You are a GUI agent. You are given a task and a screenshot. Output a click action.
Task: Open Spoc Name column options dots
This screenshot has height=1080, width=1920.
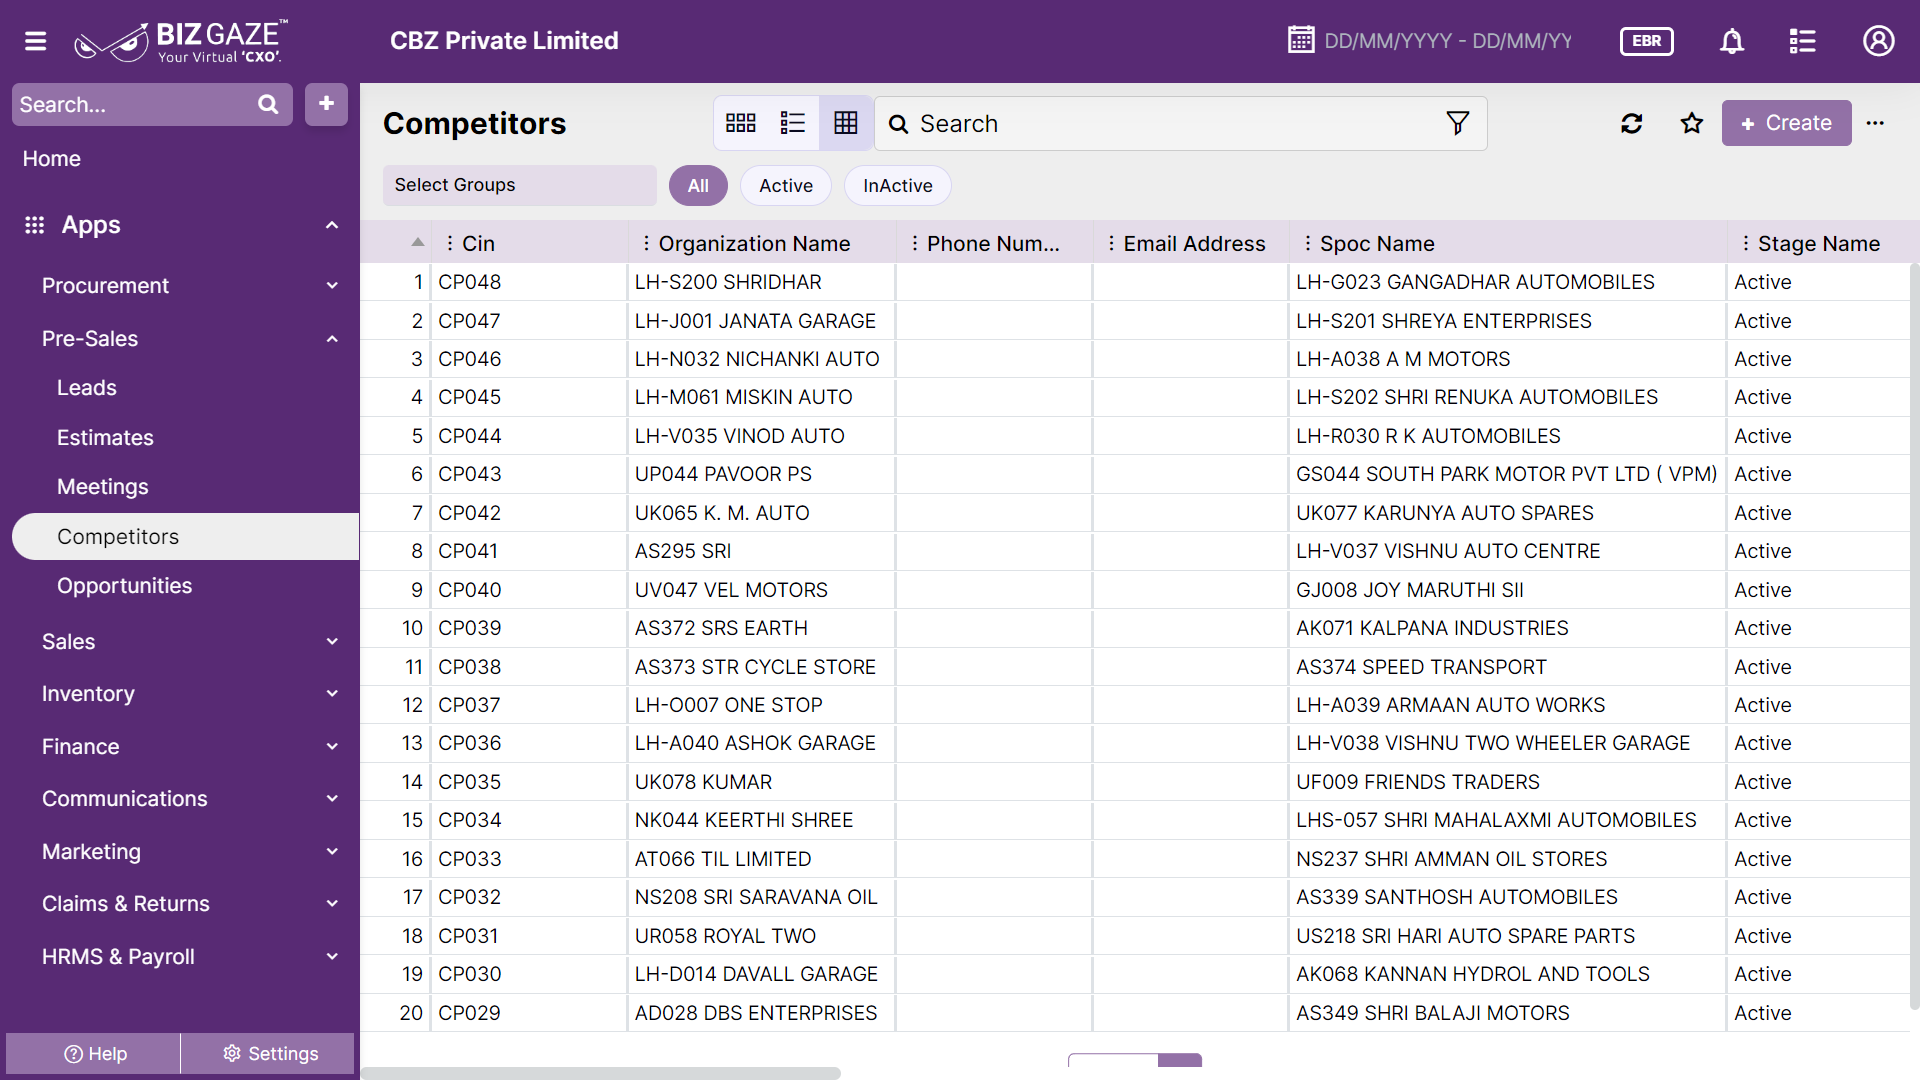(1308, 243)
